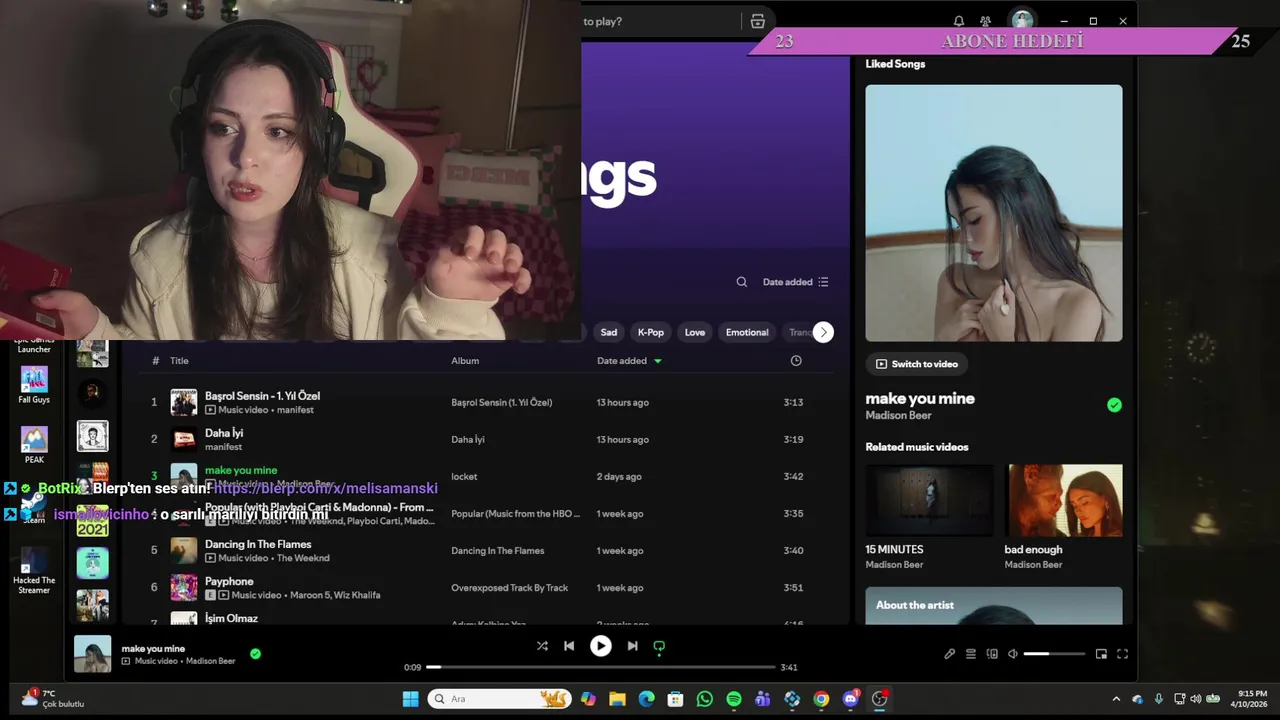The height and width of the screenshot is (720, 1280).
Task: Open the Windows Start menu
Action: point(411,699)
